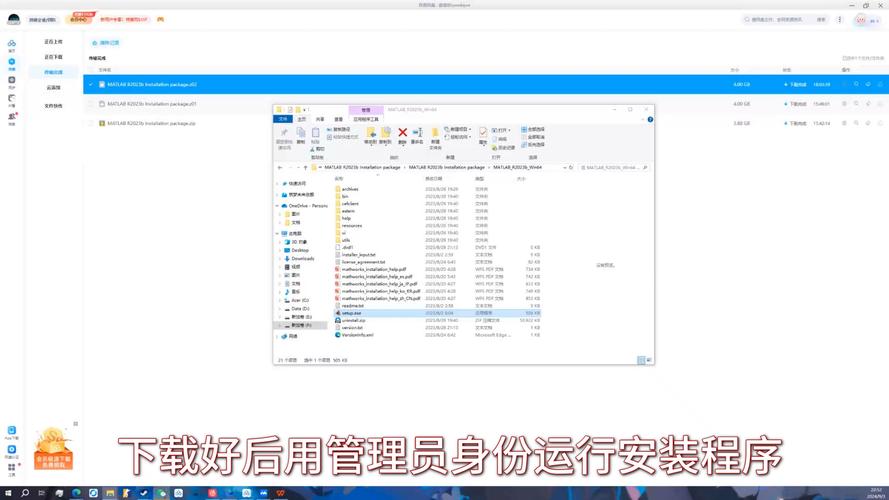889x500 pixels.
Task: Check the Installation package.zip row checkbox
Action: click(91, 123)
